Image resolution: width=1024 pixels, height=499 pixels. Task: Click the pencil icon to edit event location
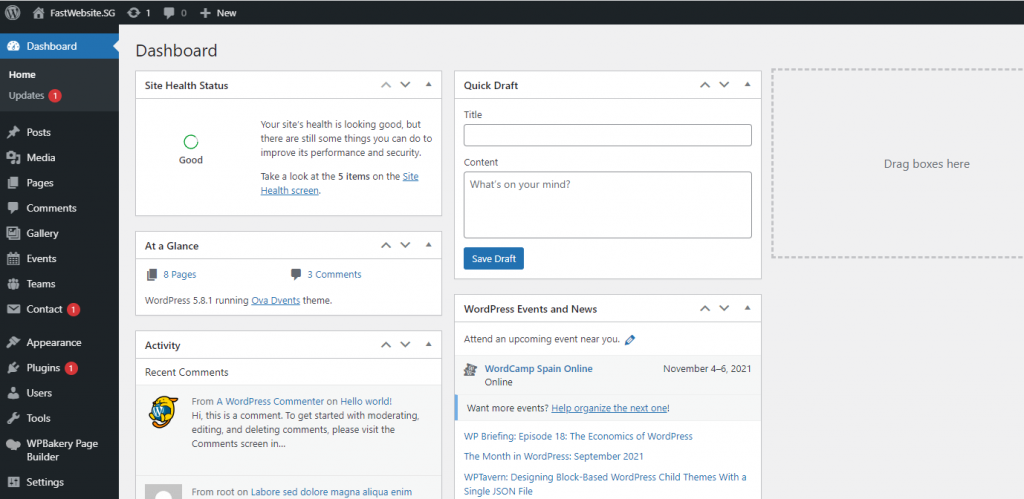tap(630, 340)
